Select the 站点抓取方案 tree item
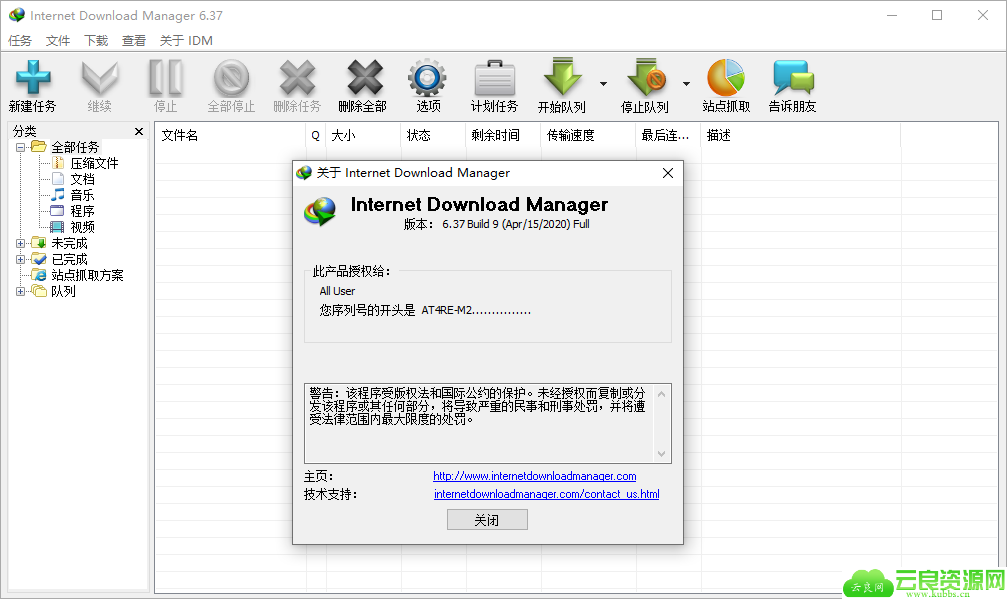 pyautogui.click(x=87, y=275)
